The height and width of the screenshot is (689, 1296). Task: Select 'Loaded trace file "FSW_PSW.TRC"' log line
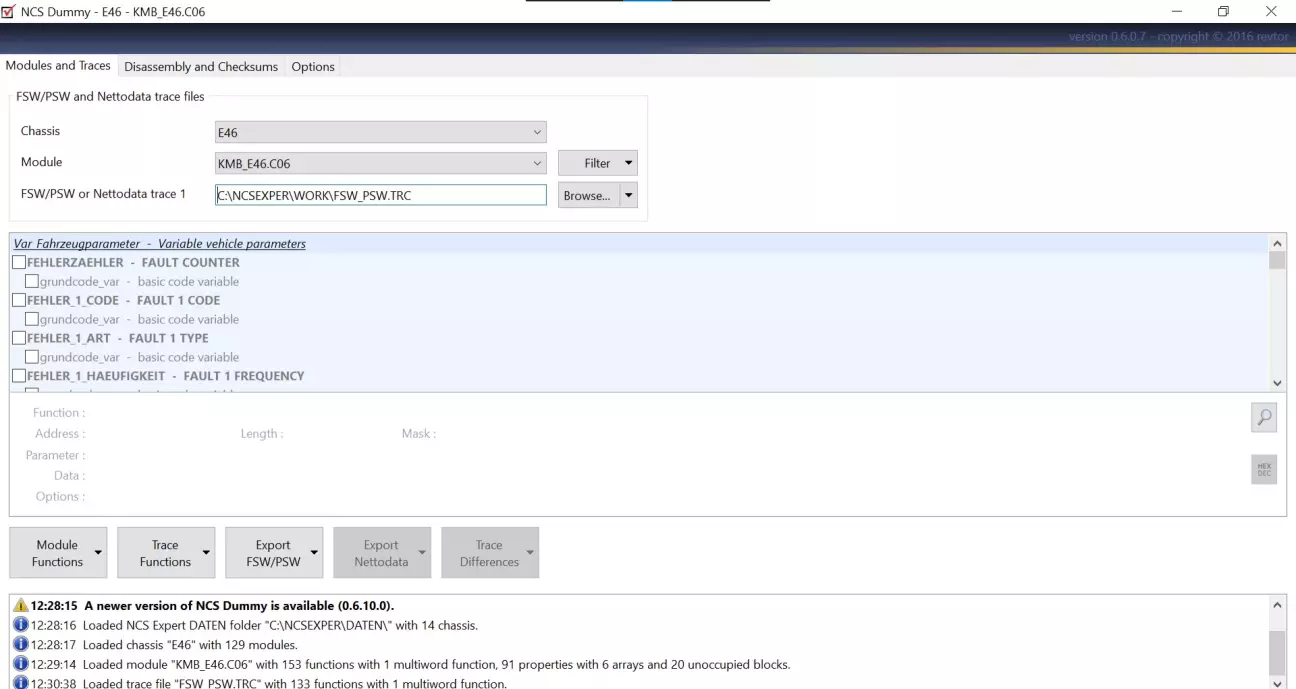click(639, 682)
